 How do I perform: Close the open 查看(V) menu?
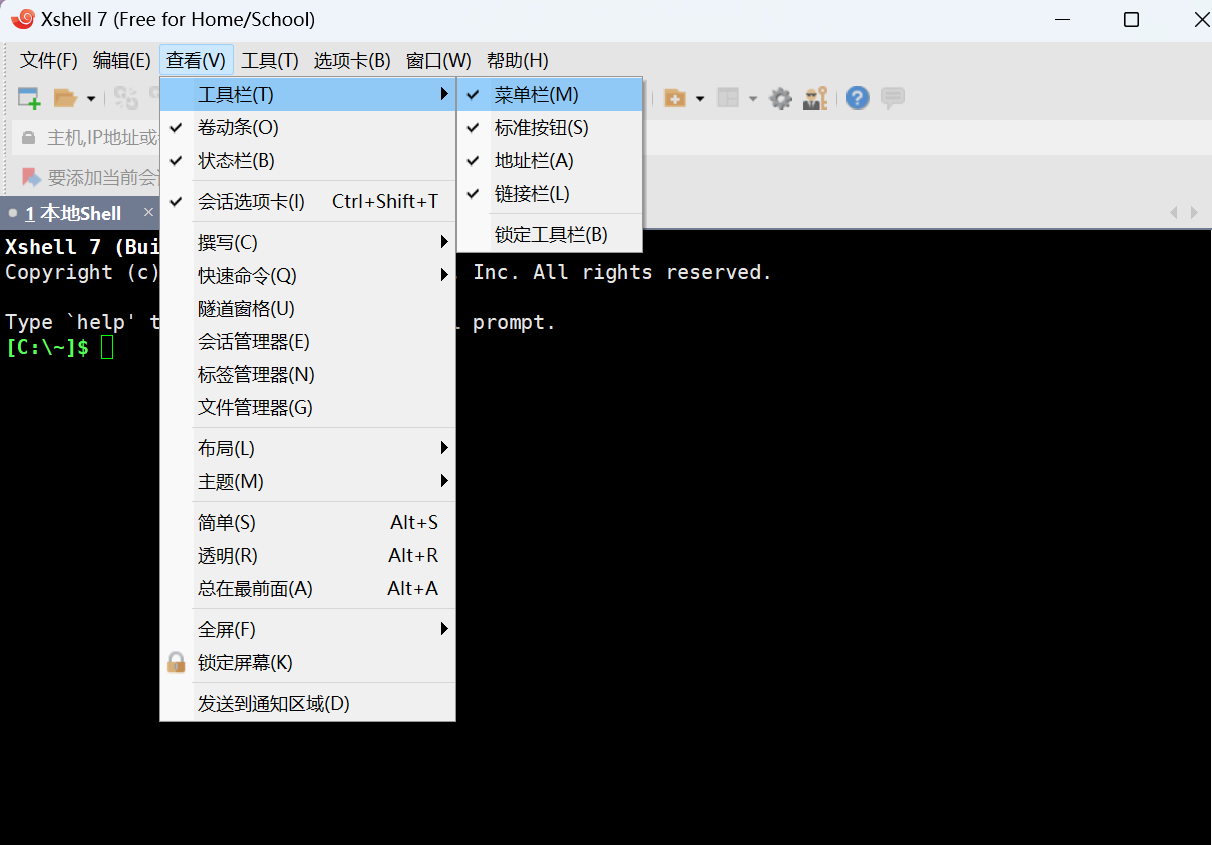[x=196, y=60]
